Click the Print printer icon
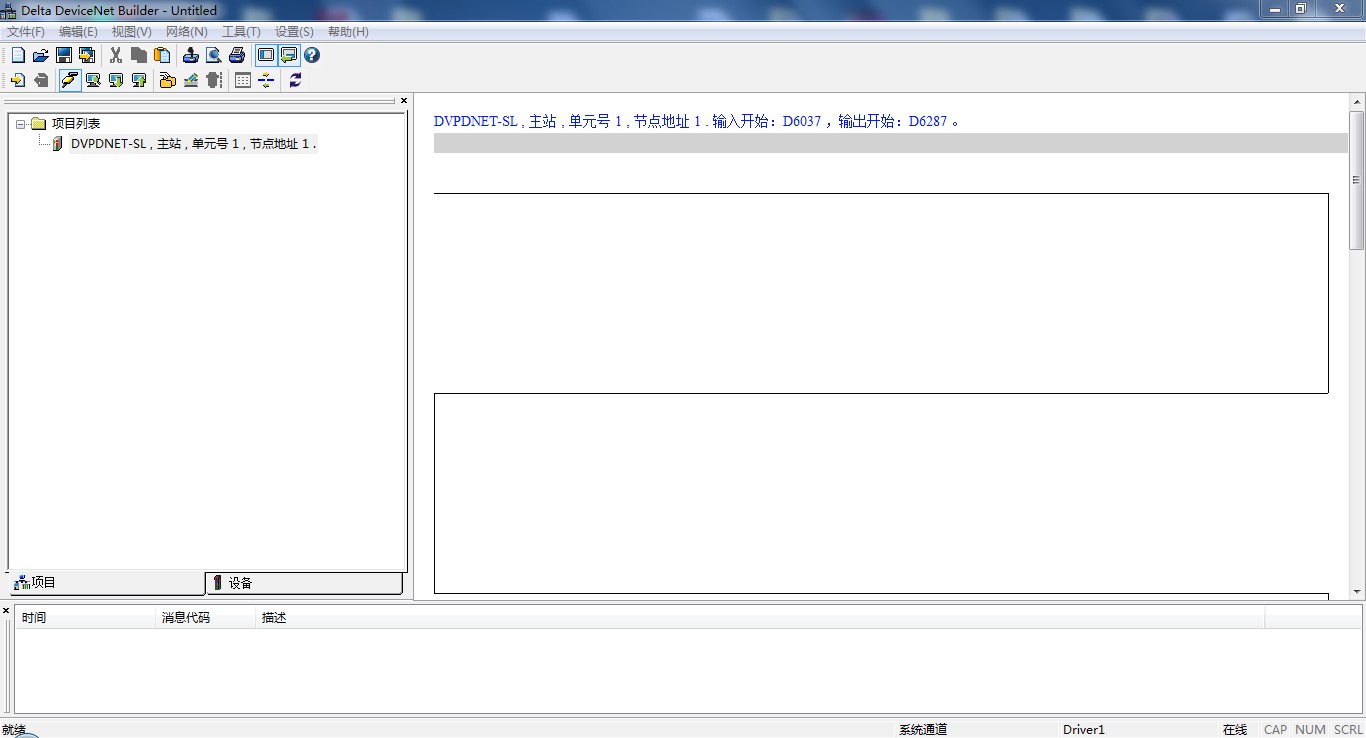This screenshot has height=738, width=1366. pos(237,56)
